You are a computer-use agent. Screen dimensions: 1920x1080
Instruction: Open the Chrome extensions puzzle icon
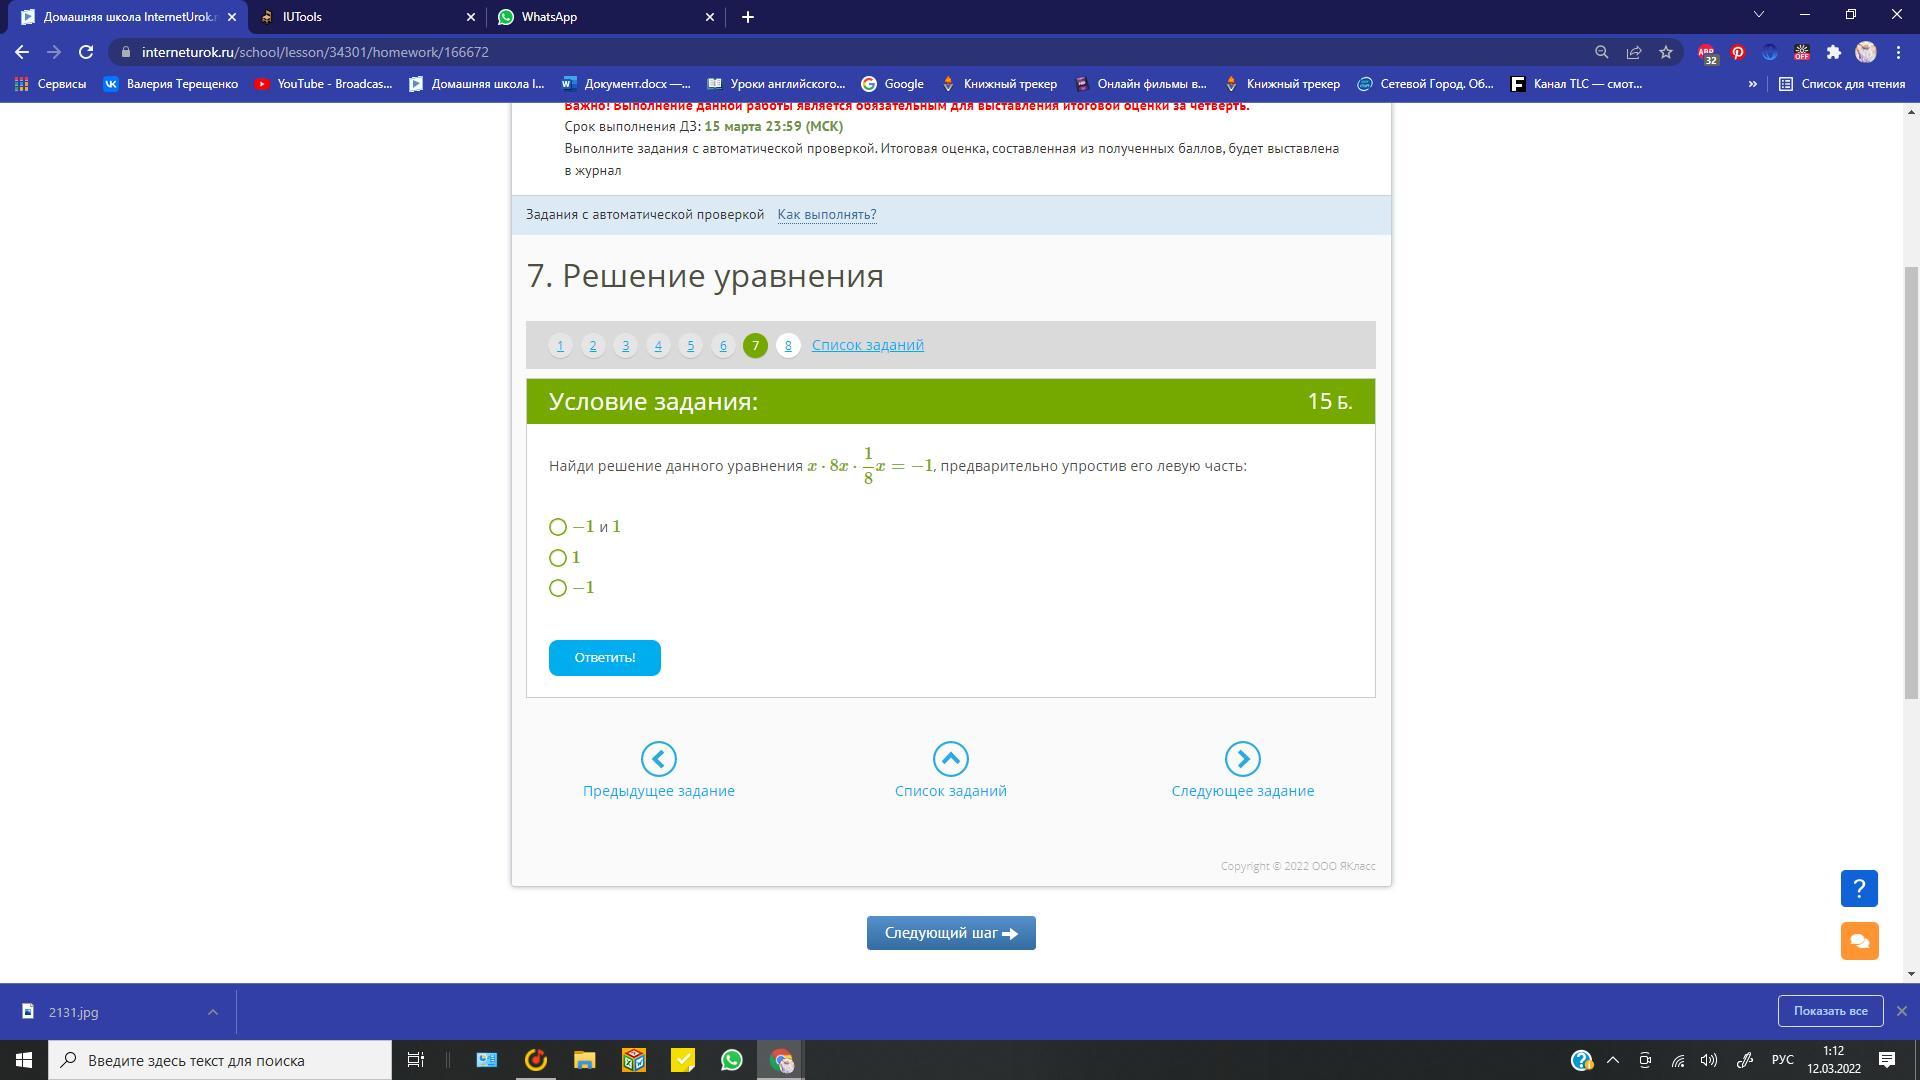[1833, 52]
